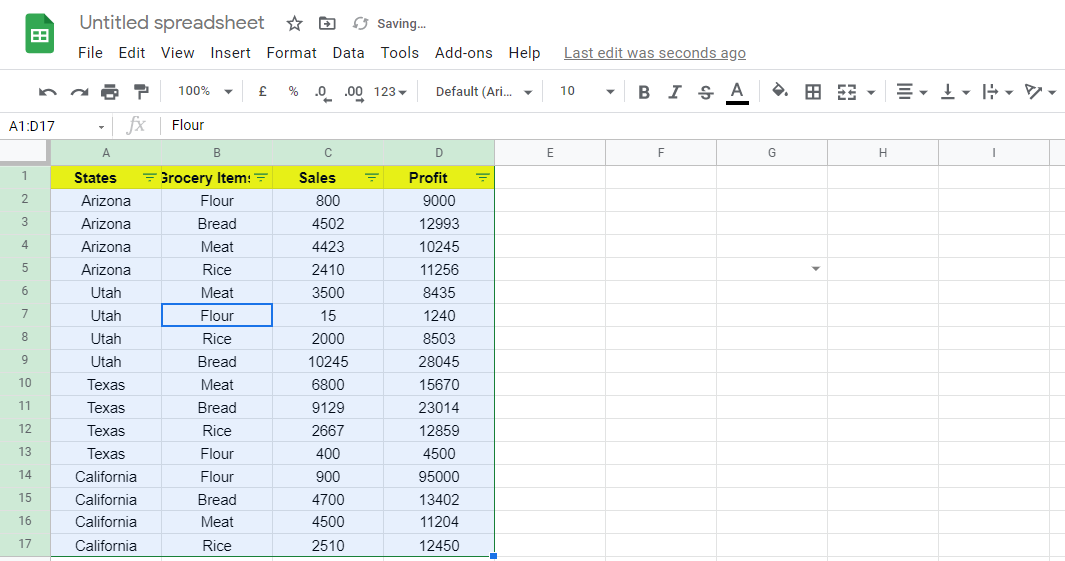The height and width of the screenshot is (561, 1065).
Task: Click the 'Last edit was seconds ago' link
Action: [x=654, y=53]
